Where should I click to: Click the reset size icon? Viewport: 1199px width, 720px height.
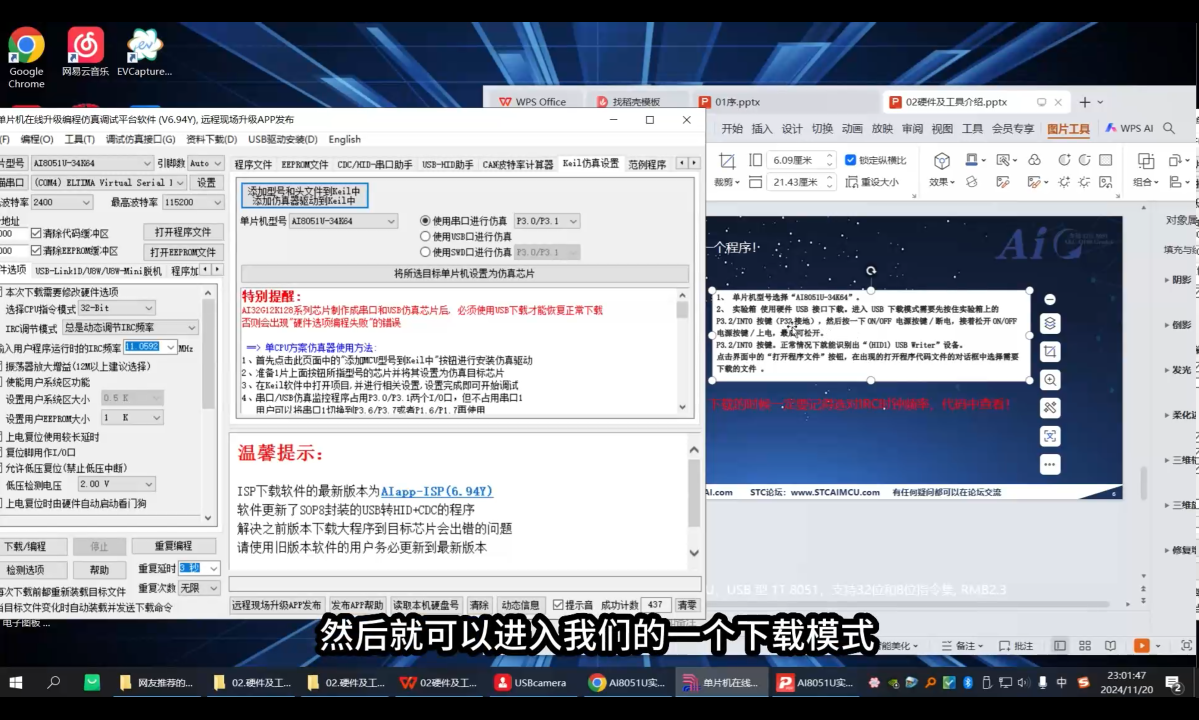click(x=851, y=182)
